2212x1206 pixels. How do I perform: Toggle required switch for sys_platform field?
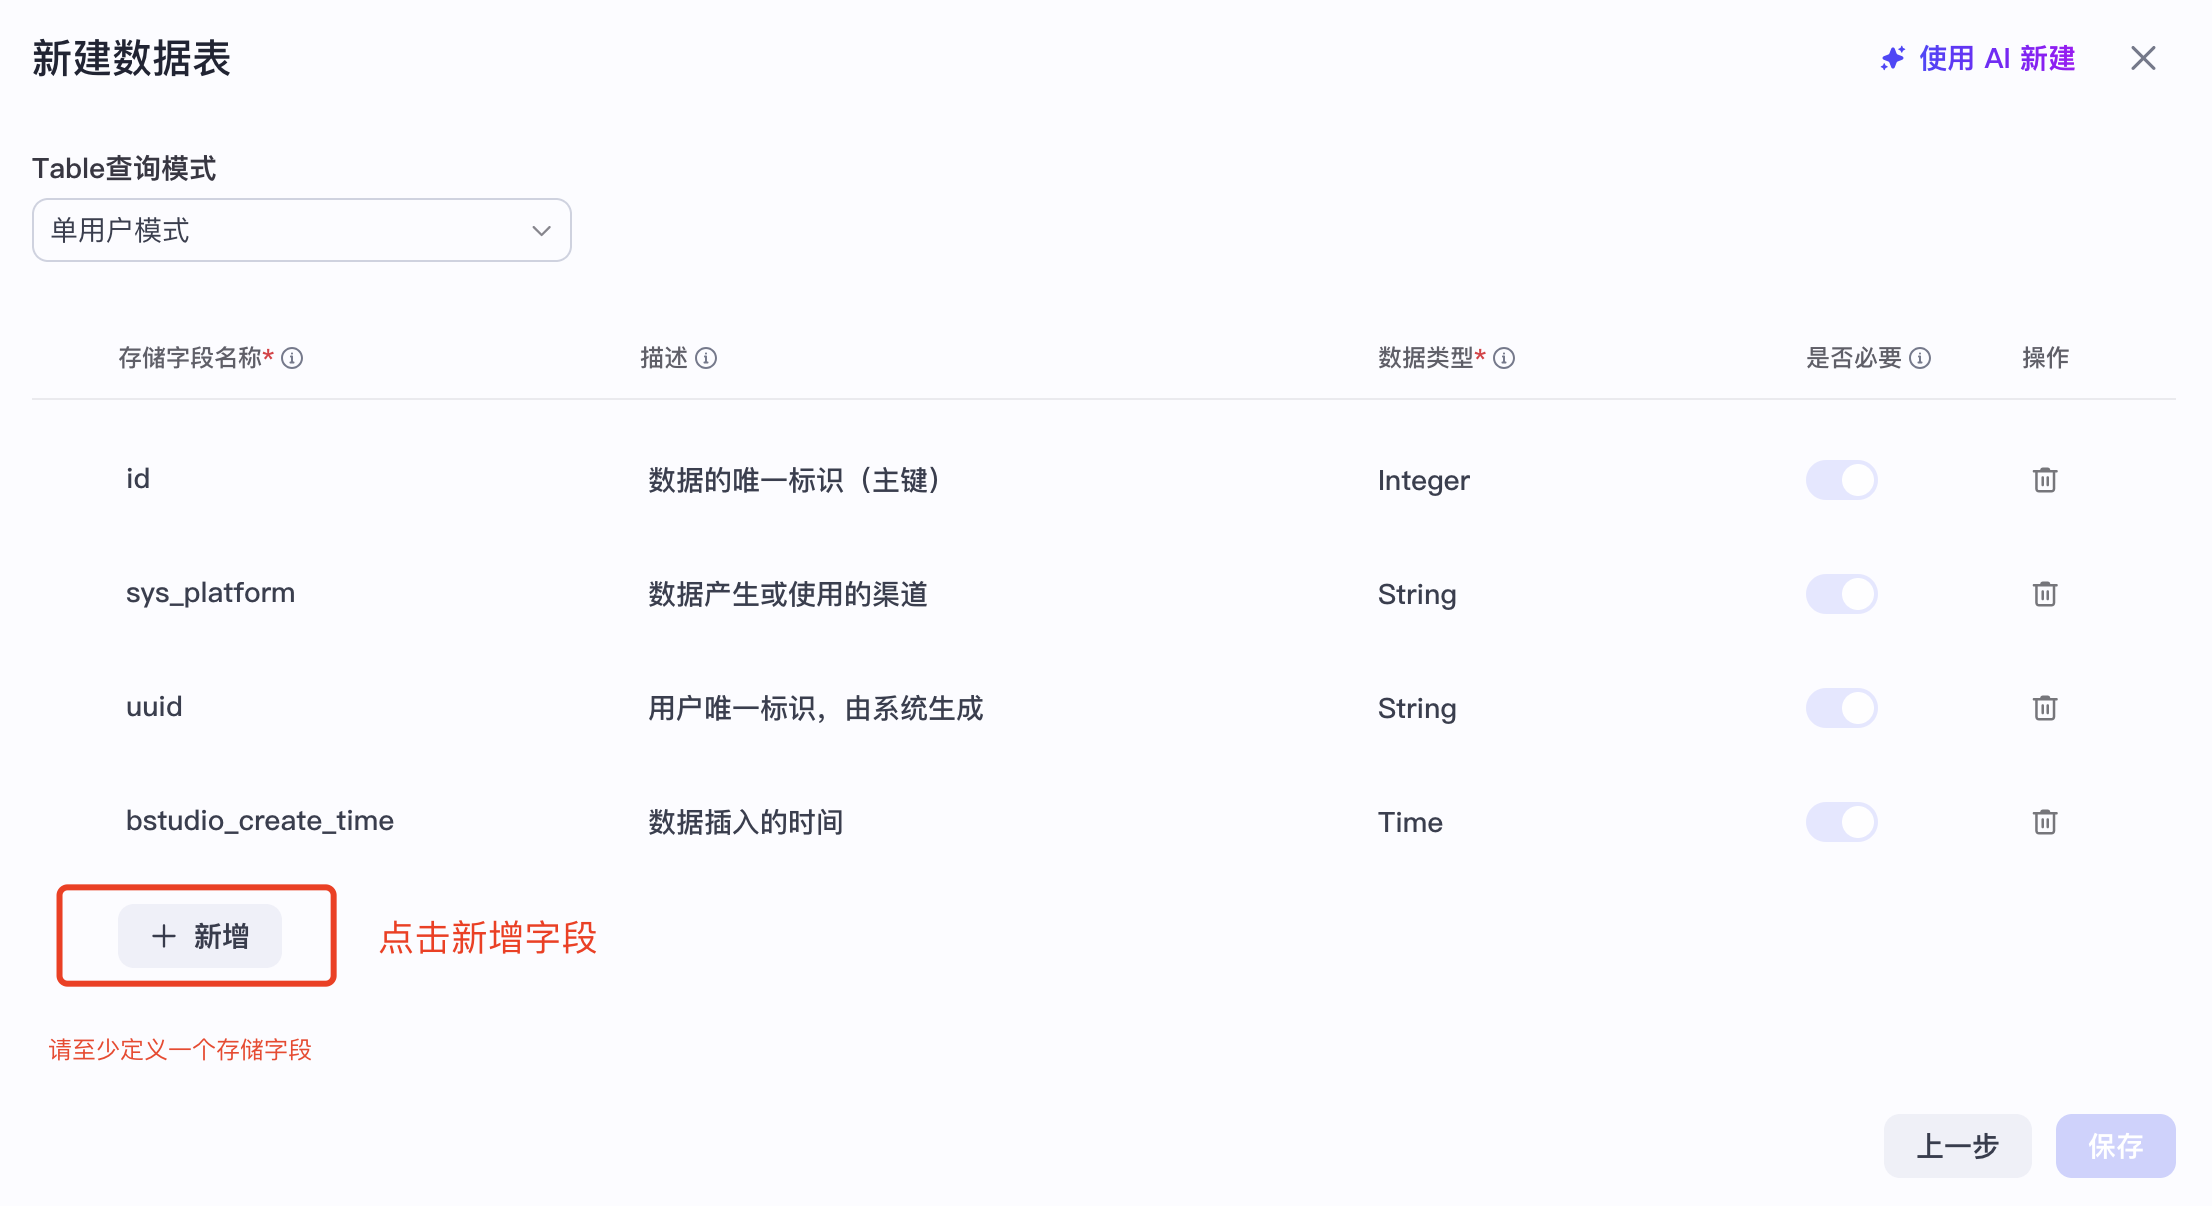[1841, 594]
